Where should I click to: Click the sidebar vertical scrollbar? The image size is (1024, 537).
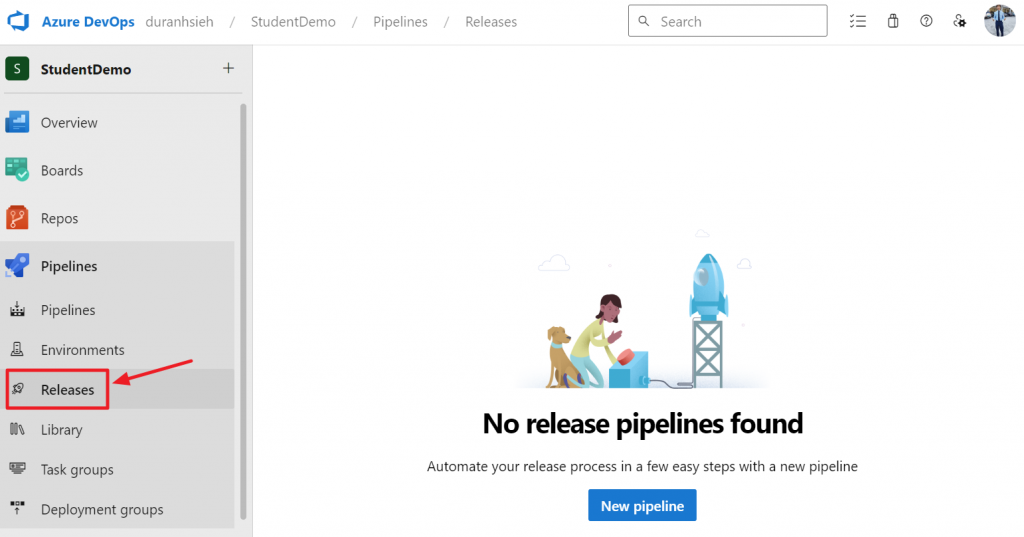click(244, 311)
